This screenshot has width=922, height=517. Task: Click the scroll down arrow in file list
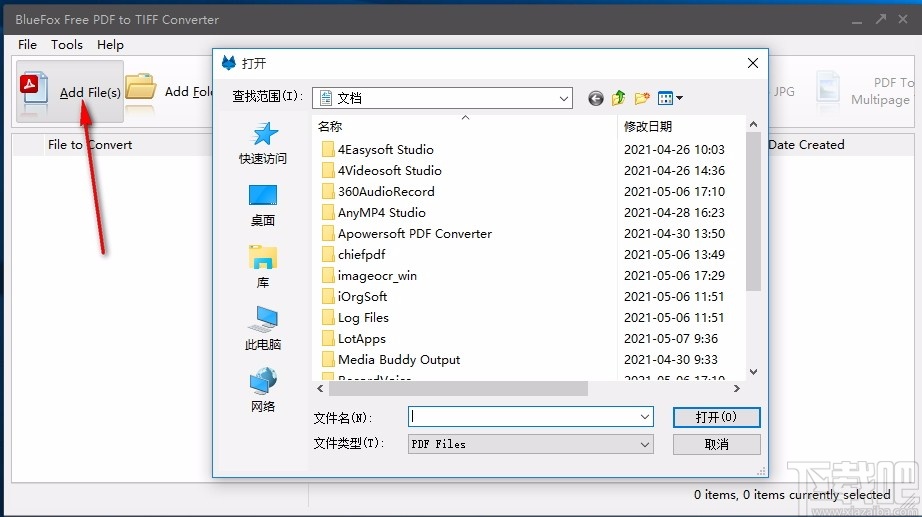(753, 372)
